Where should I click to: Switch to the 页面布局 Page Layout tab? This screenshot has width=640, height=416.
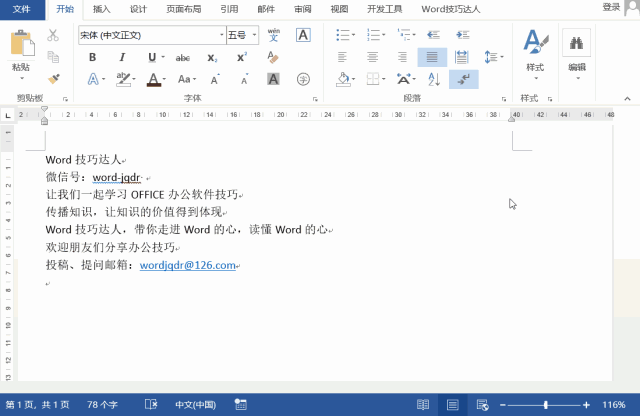[x=184, y=9]
